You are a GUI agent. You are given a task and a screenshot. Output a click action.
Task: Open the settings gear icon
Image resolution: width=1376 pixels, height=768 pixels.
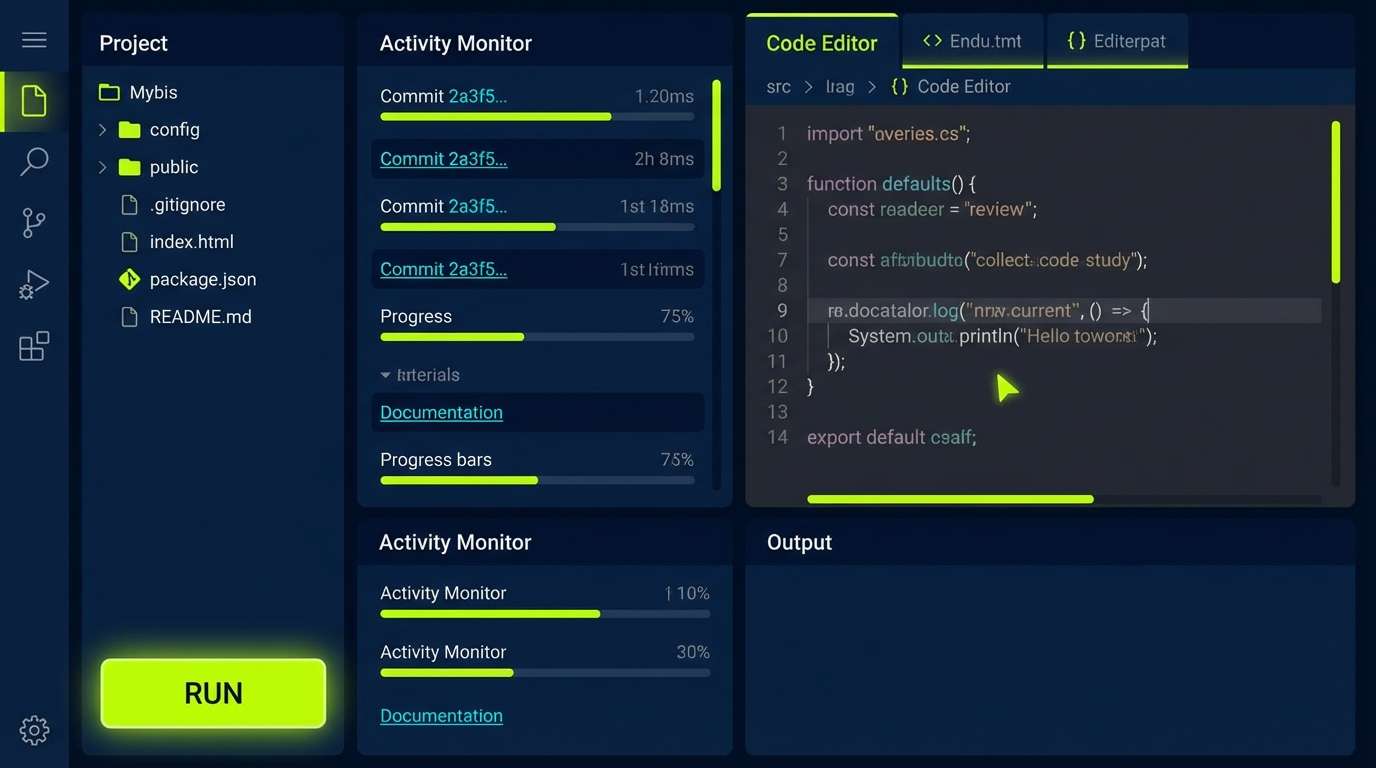[x=34, y=730]
